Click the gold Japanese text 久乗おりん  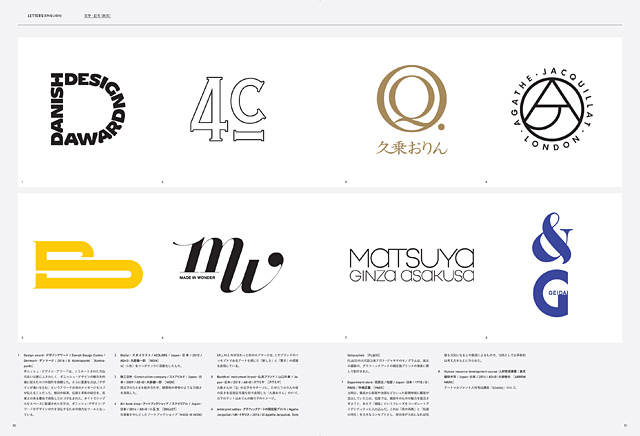click(x=411, y=147)
